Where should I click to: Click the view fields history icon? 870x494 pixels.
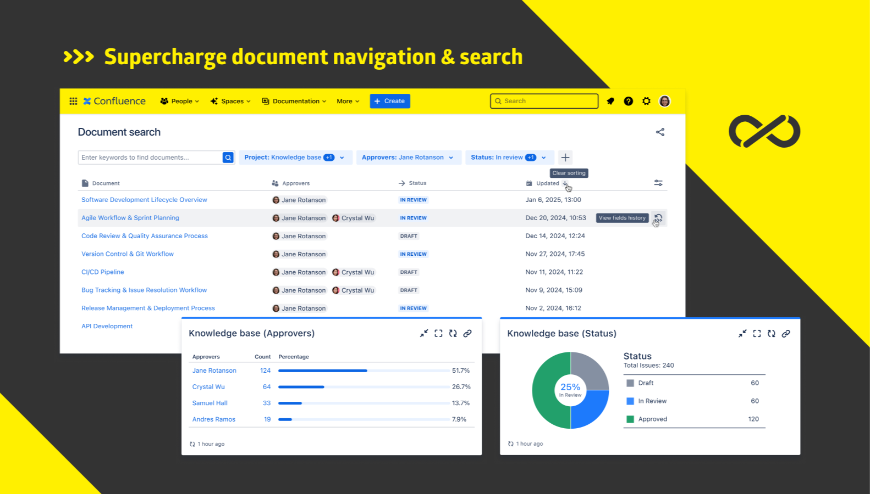click(658, 218)
